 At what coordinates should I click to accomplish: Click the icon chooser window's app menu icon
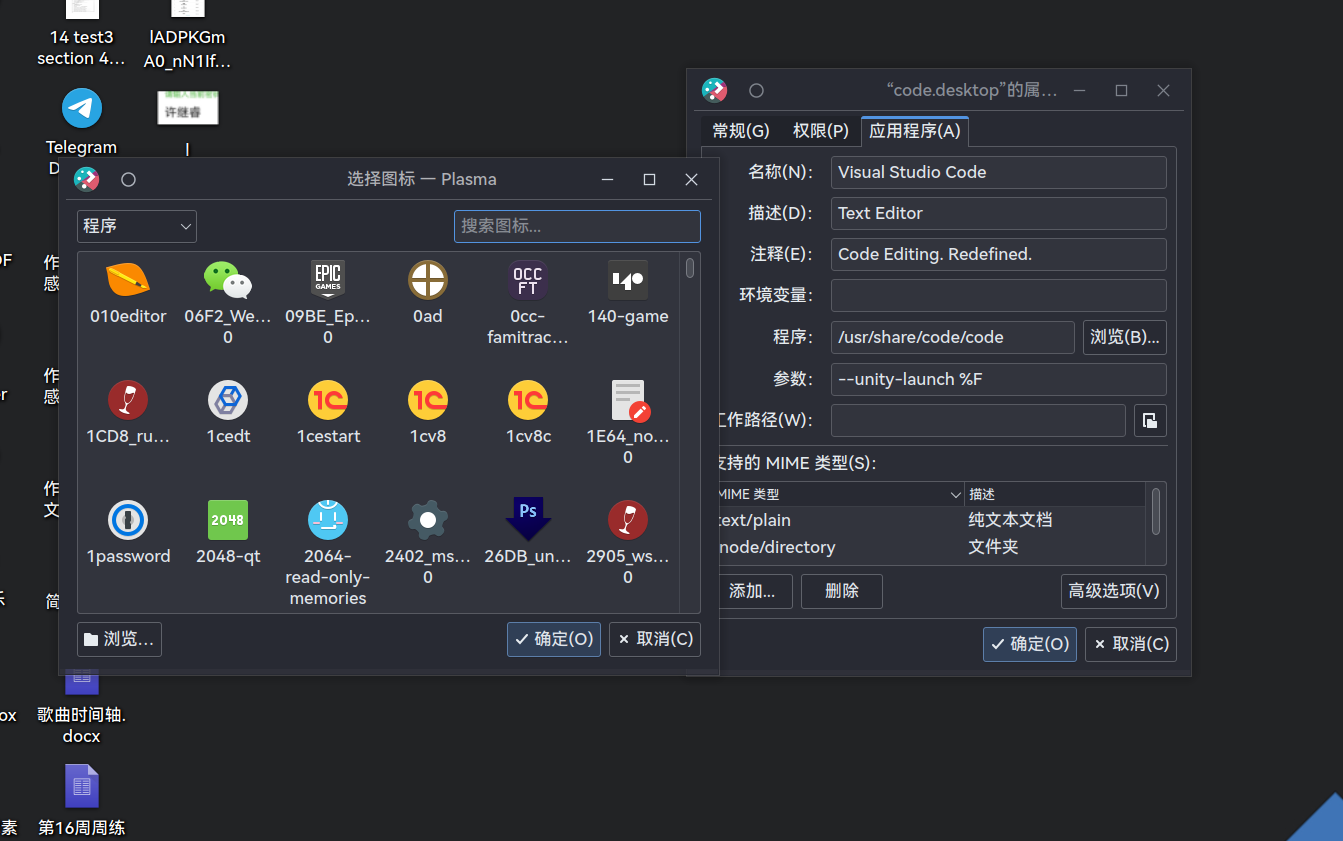[x=86, y=179]
